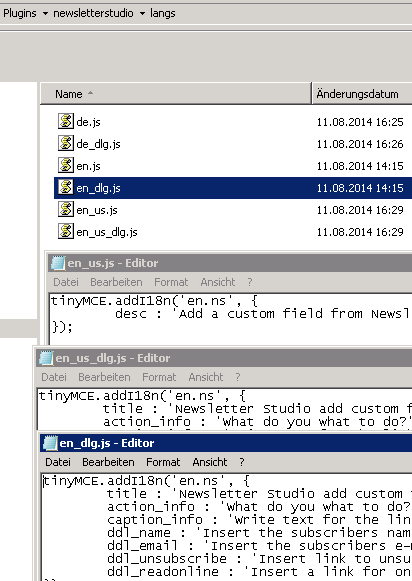Select the en_us_dlg.js file icon

[66, 231]
